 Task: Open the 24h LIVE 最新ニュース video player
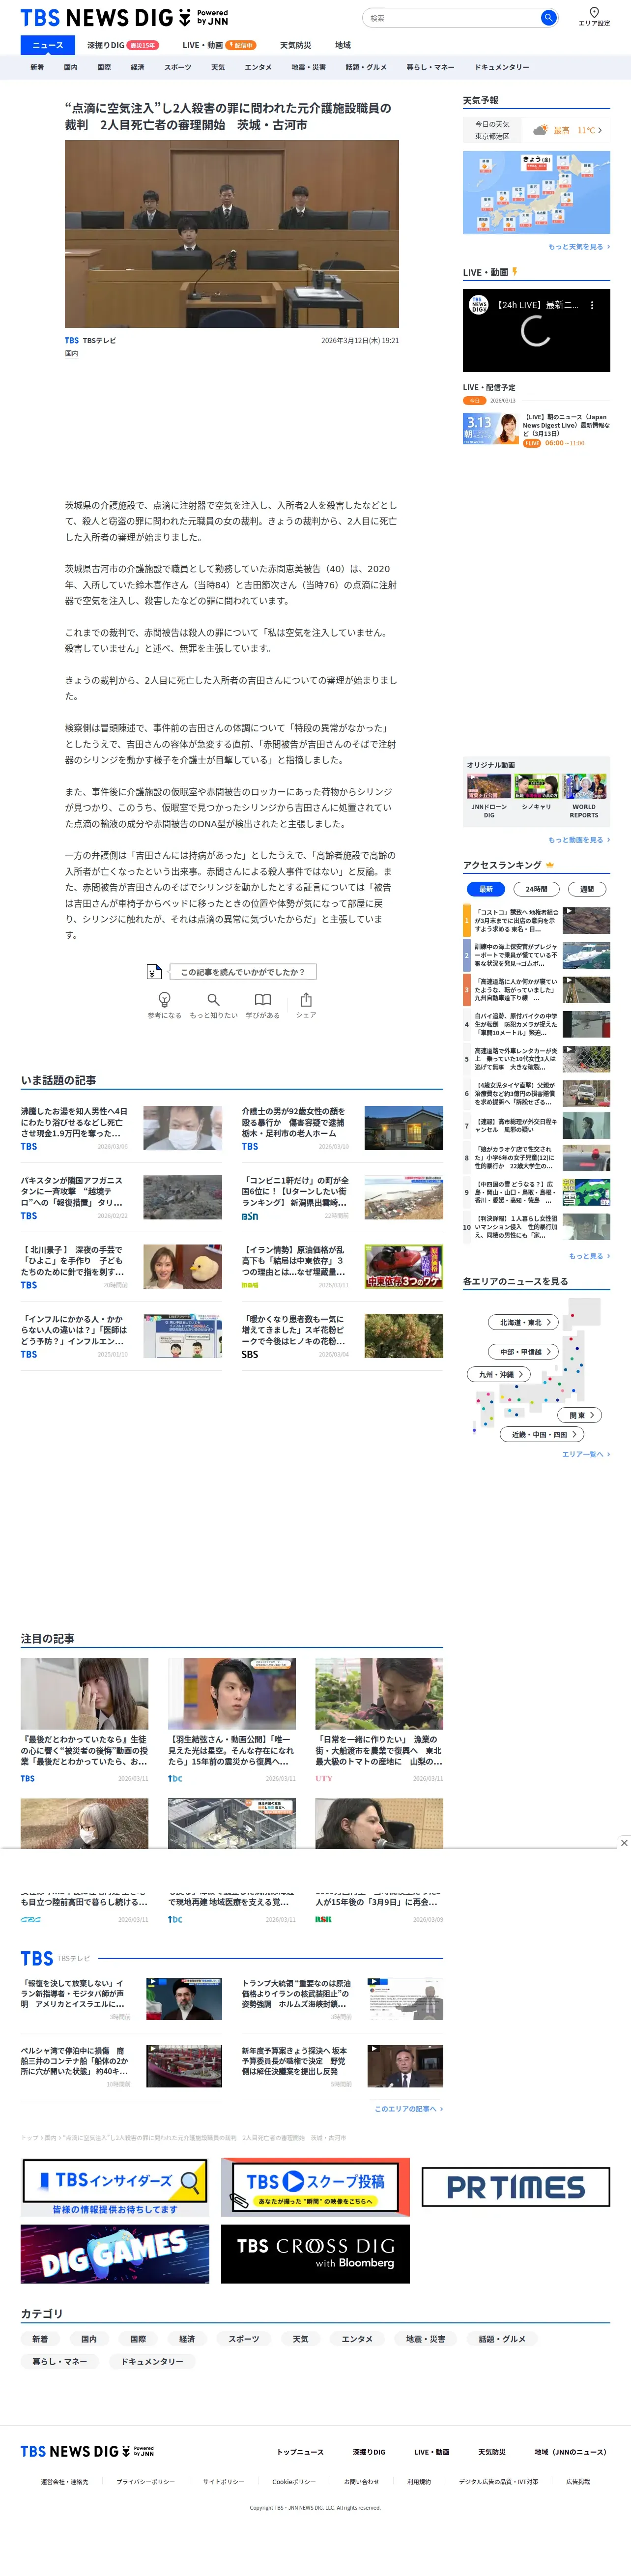coord(536,330)
